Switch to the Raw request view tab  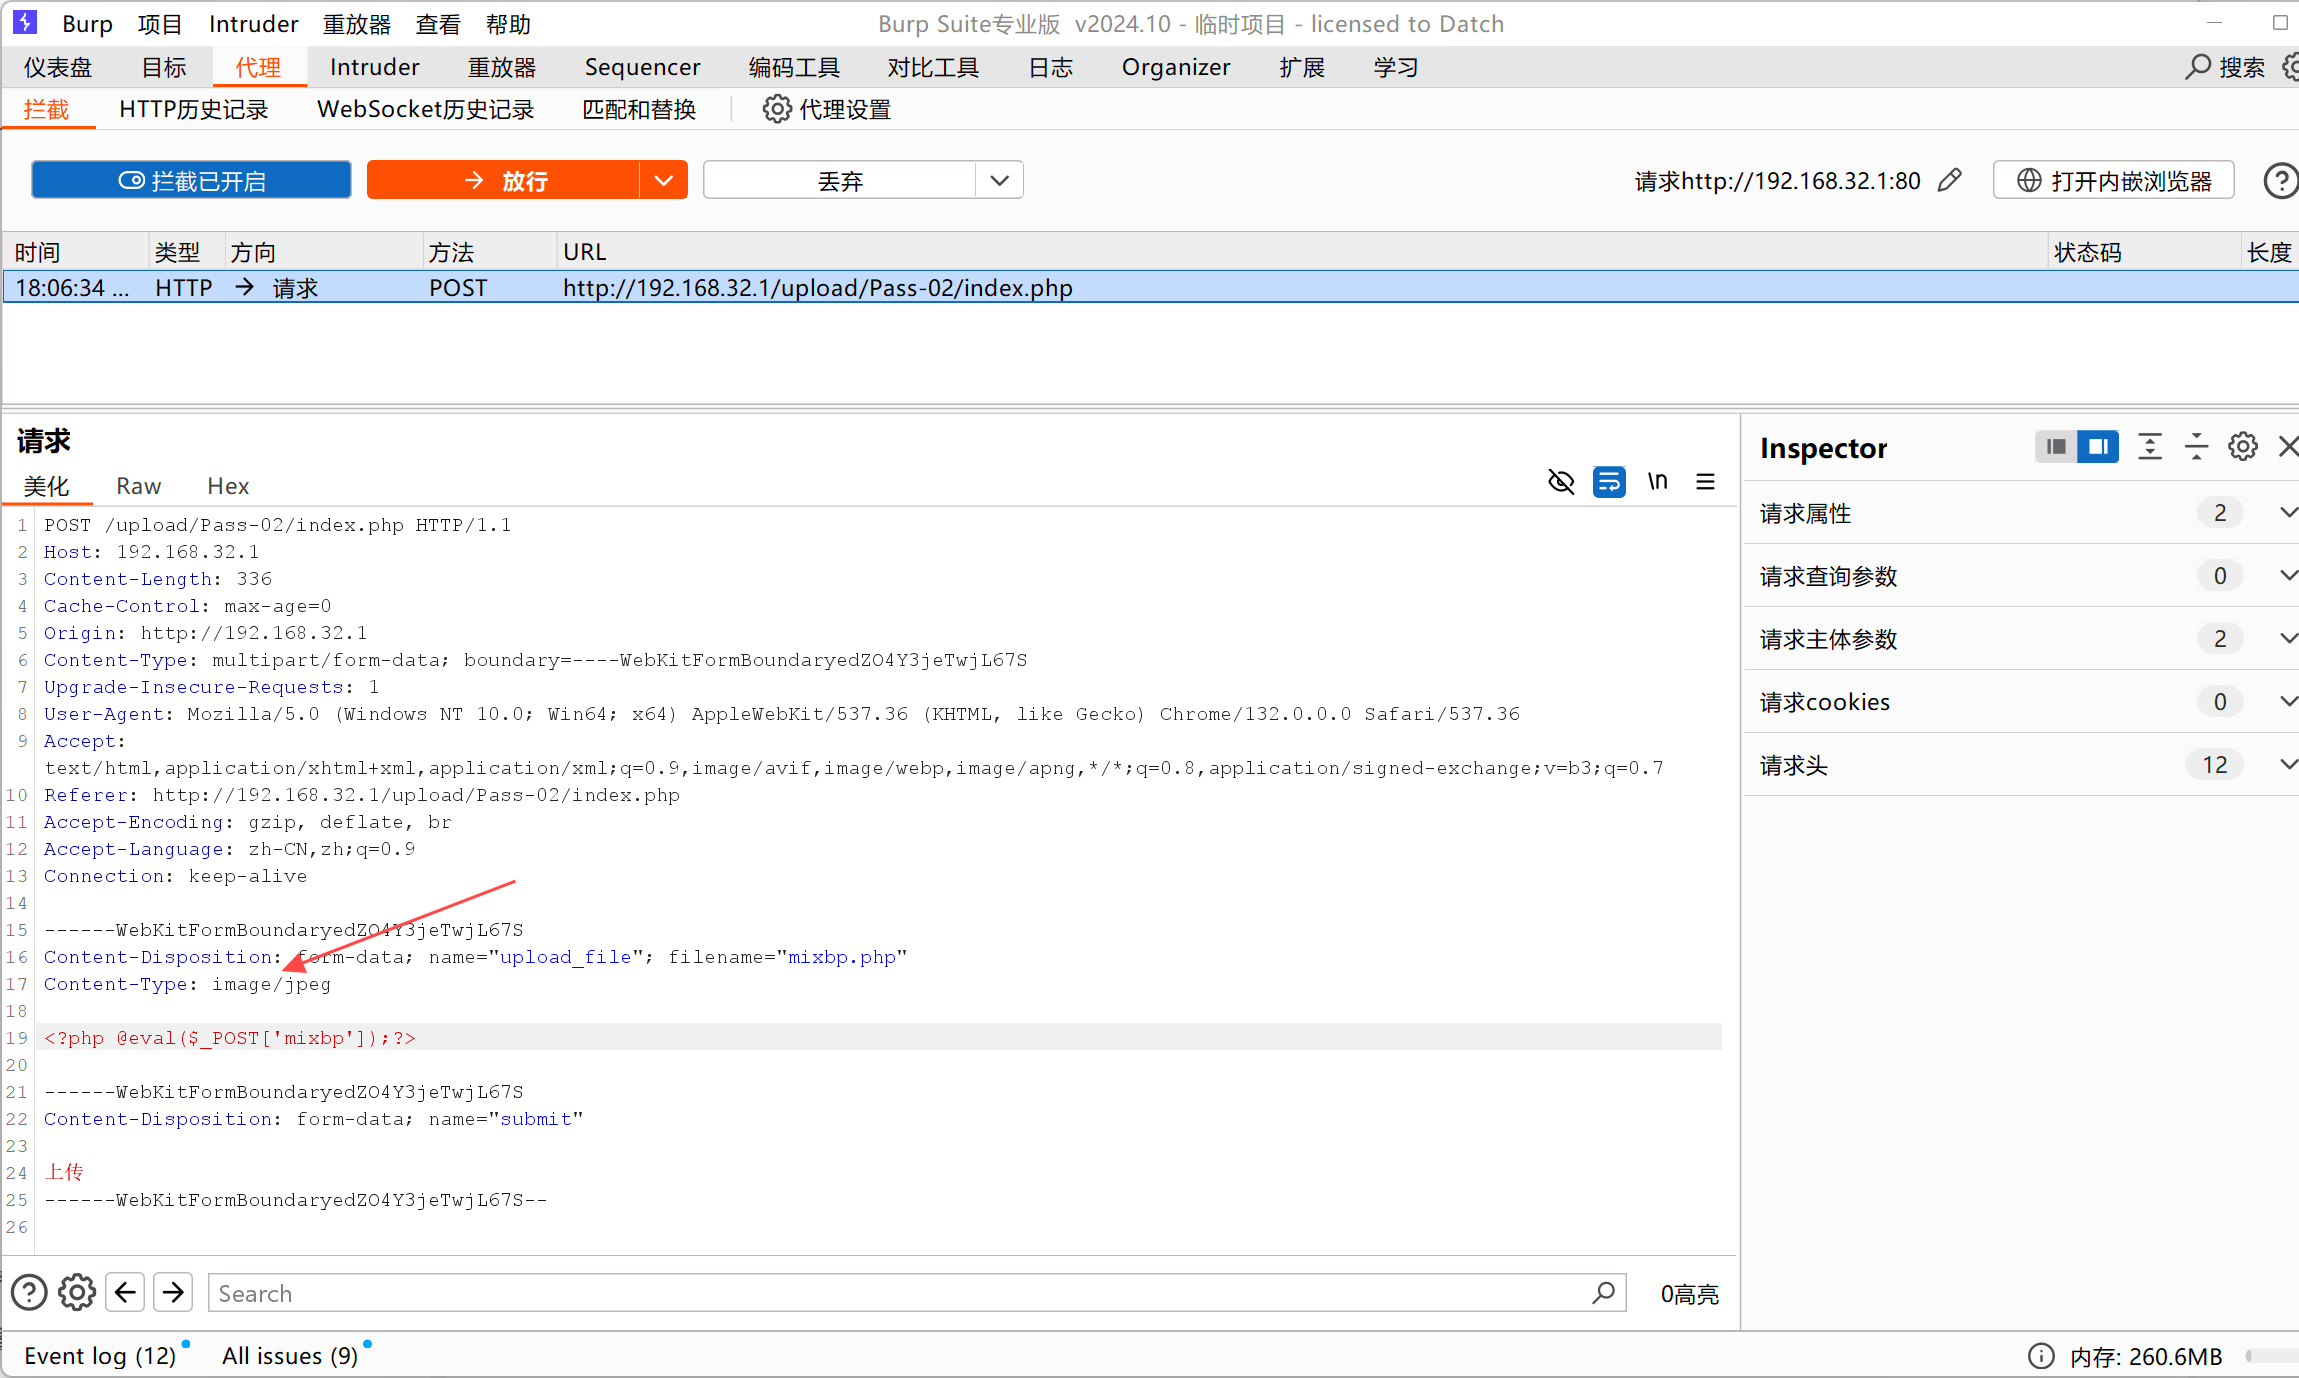(138, 486)
